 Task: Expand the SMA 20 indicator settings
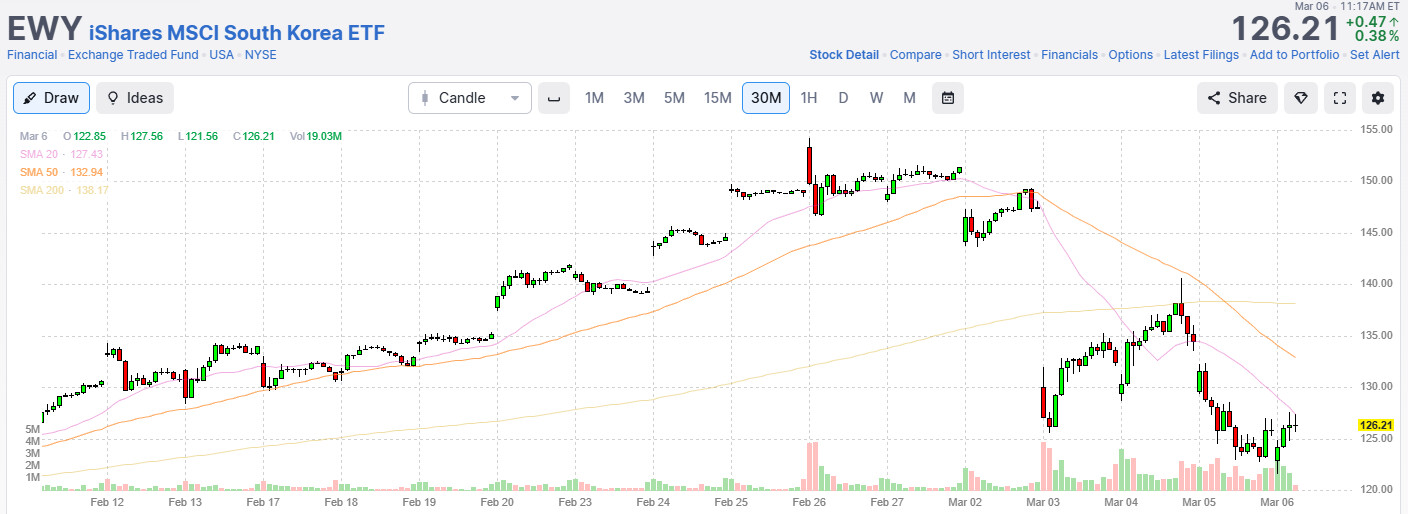(x=61, y=154)
